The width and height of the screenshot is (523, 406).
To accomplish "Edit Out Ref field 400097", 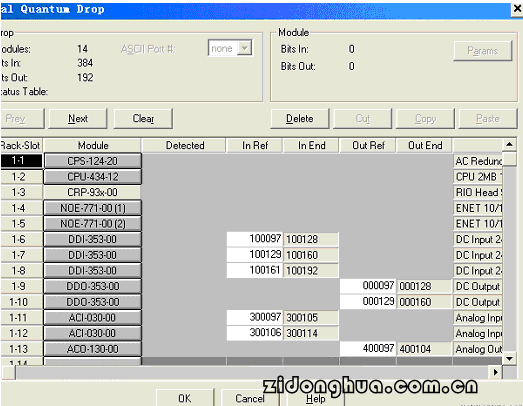I will coord(368,349).
